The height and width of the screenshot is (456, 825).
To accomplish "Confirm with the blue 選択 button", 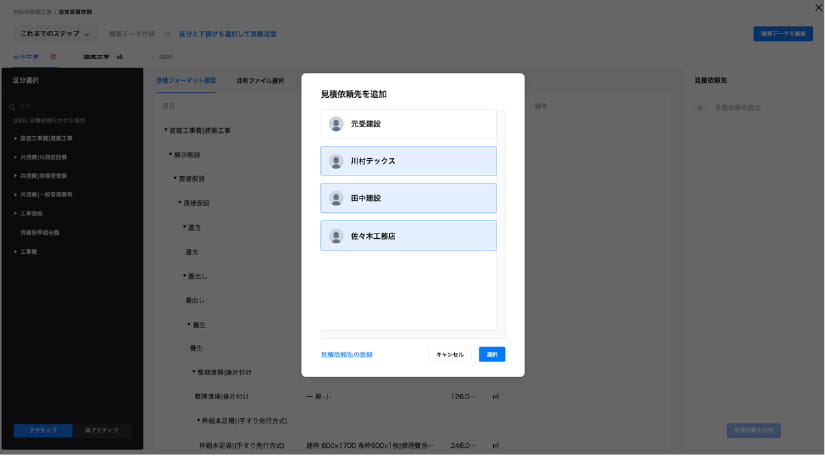I will 492,354.
